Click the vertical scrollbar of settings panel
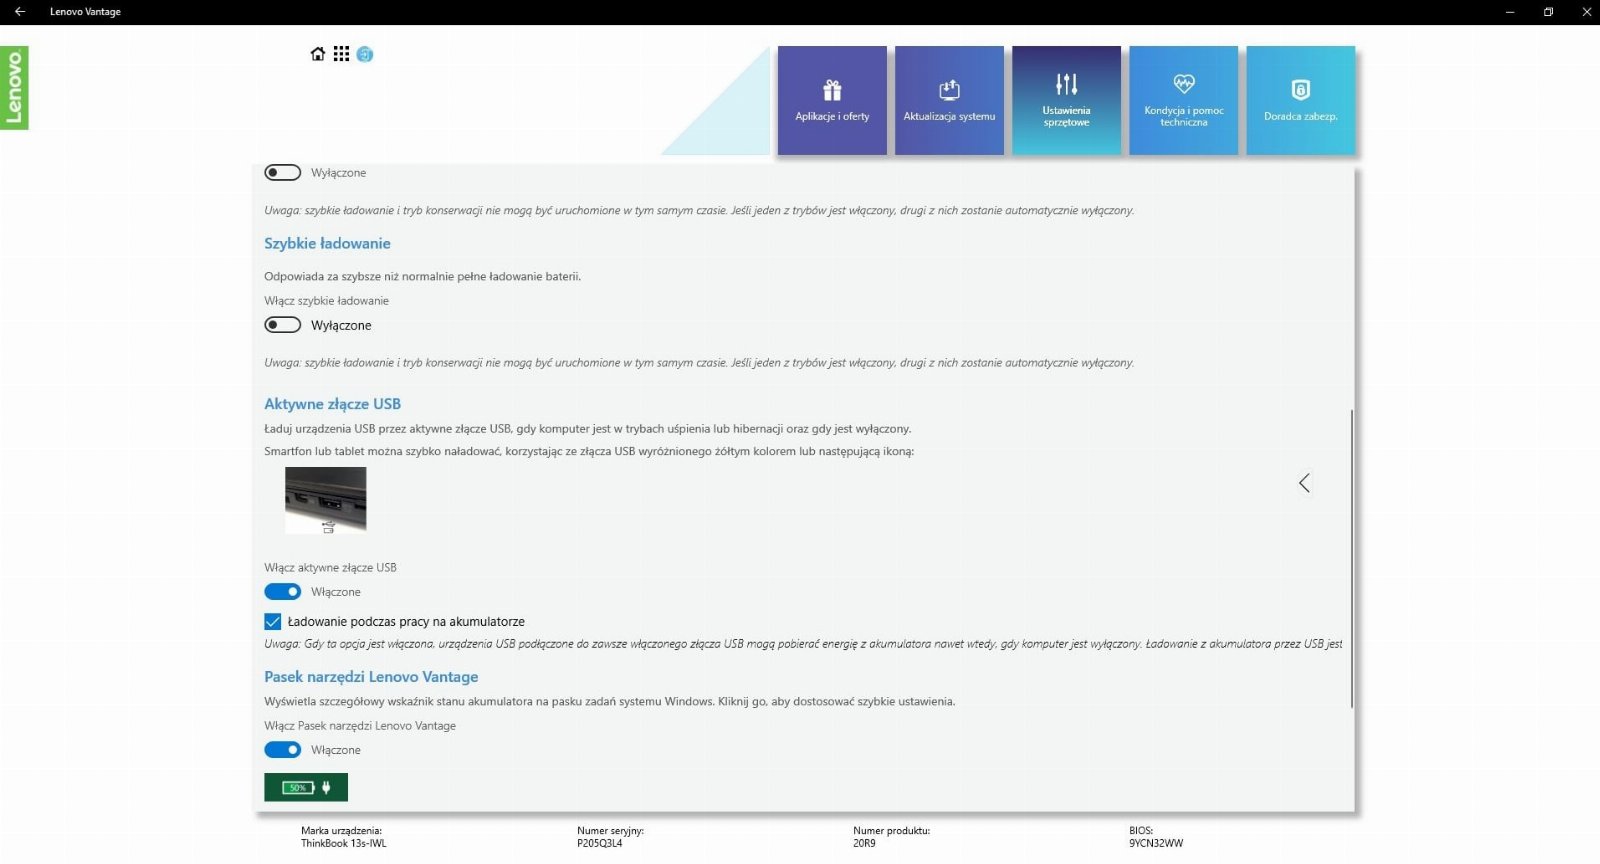Viewport: 1600px width, 864px height. 1352,558
